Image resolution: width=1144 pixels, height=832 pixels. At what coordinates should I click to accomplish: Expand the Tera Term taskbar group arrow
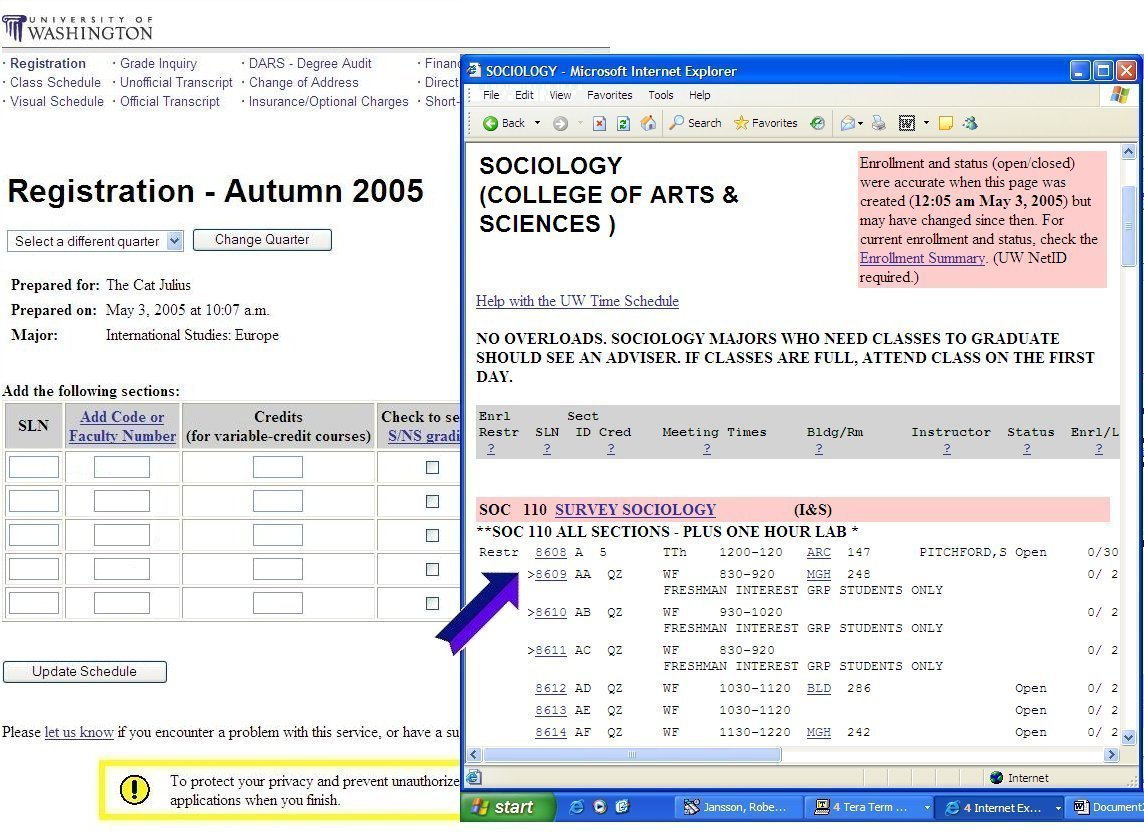(x=927, y=808)
